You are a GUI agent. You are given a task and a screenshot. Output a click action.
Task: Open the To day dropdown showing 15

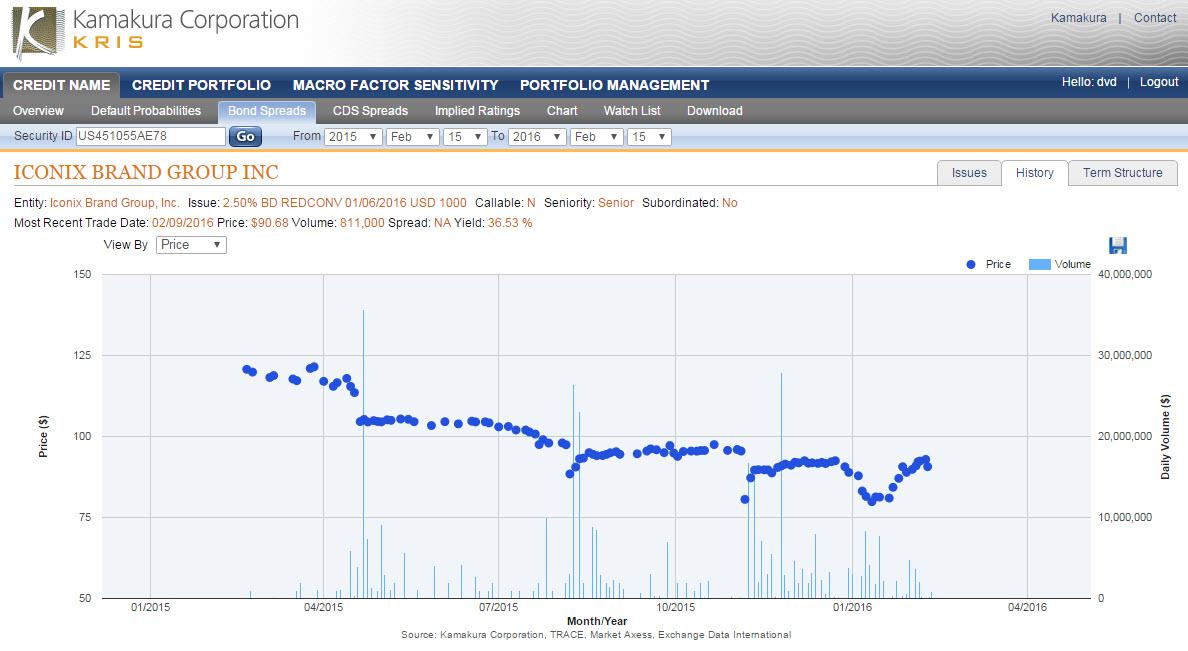pyautogui.click(x=649, y=137)
